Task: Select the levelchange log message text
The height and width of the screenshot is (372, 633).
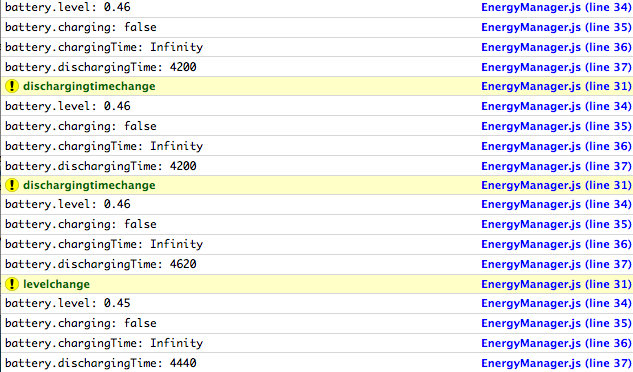Action: pyautogui.click(x=57, y=284)
